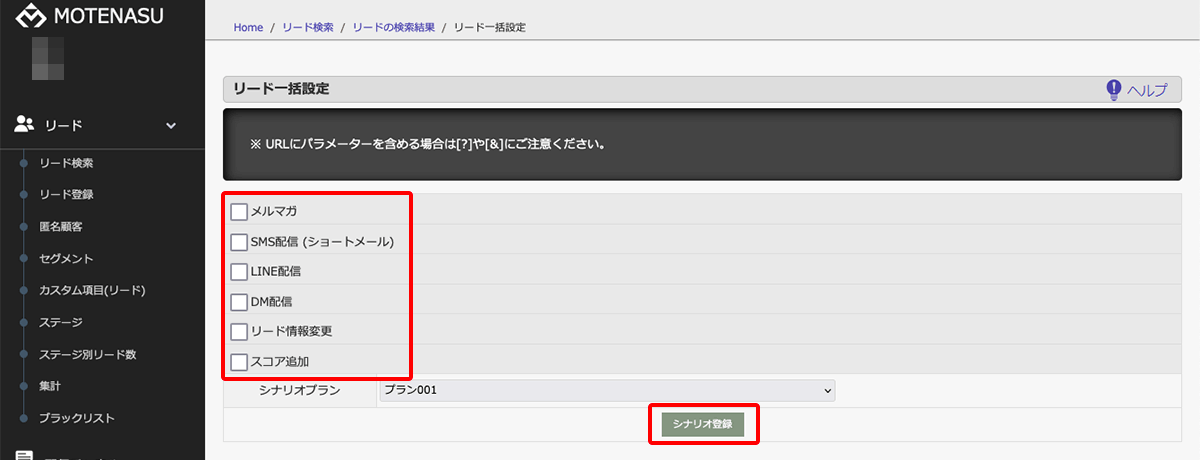1200x460 pixels.
Task: Click the help exclamation lightbulb icon
Action: 1113,90
